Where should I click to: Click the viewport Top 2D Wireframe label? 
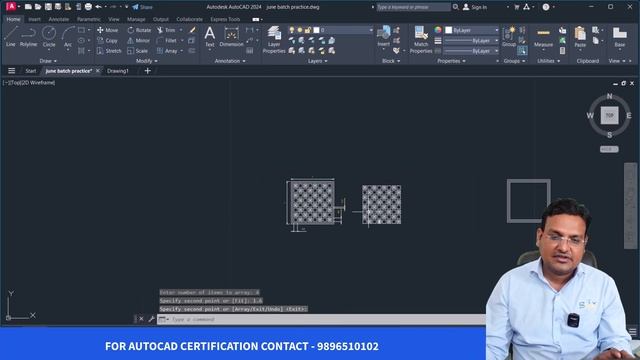point(29,83)
